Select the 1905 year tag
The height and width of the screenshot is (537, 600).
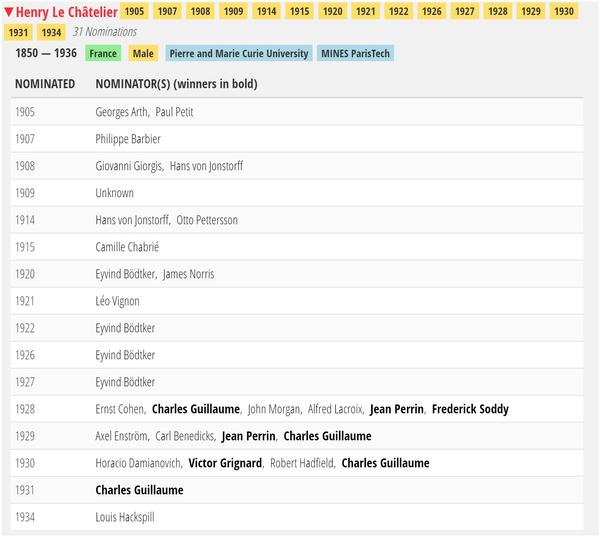coord(134,11)
